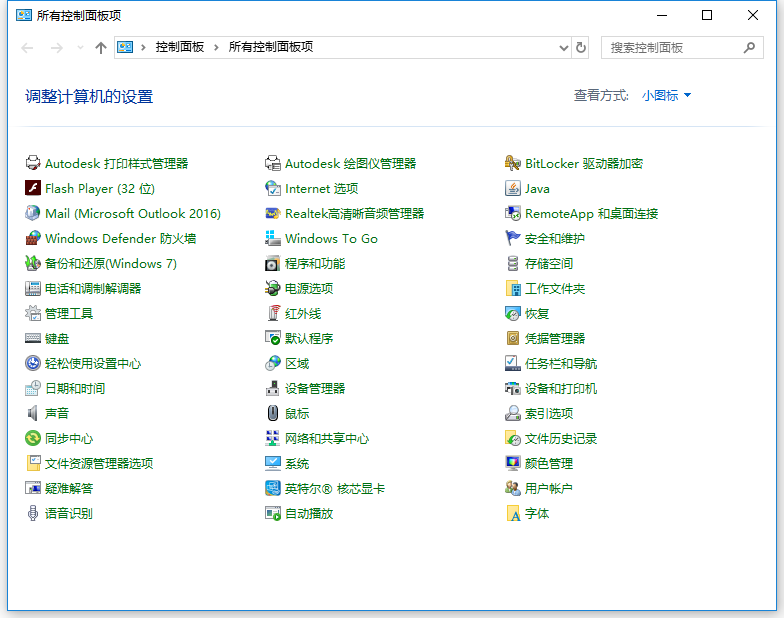Click the 字体 fonts link
The height and width of the screenshot is (618, 784).
coord(537,514)
